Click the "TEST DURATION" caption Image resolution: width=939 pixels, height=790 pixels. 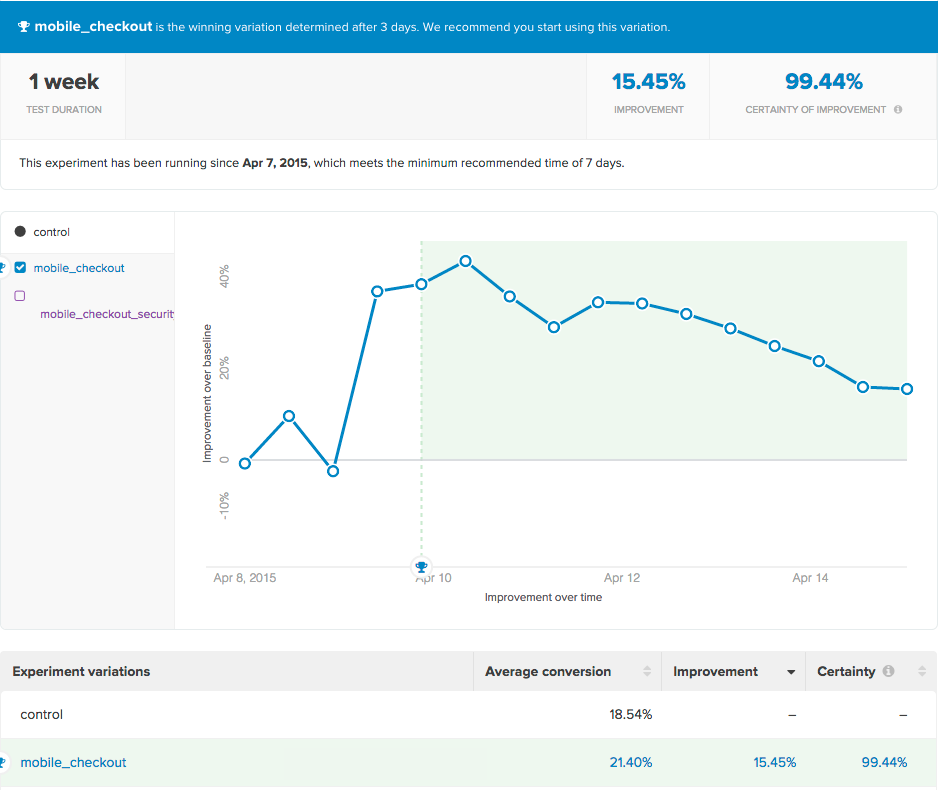(x=64, y=110)
